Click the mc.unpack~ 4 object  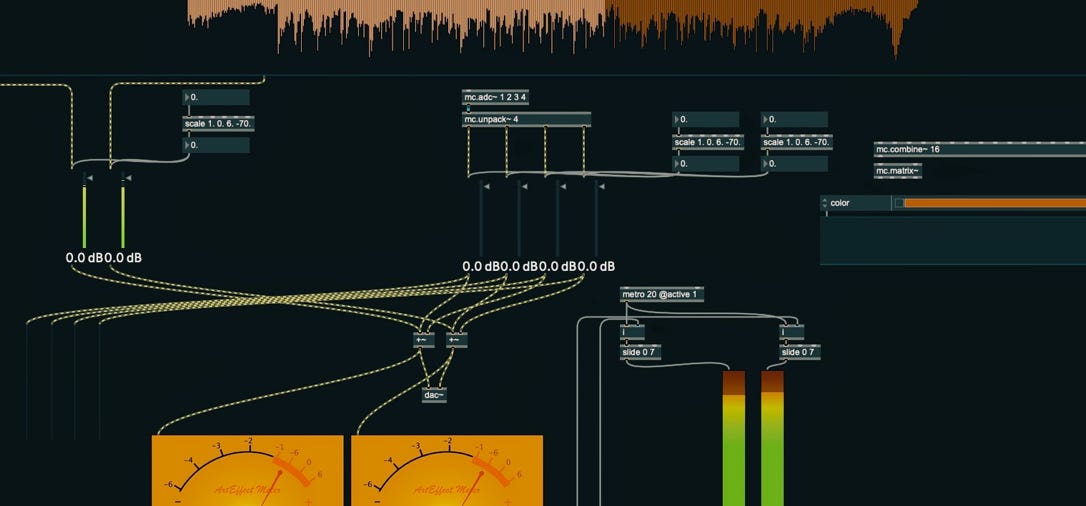tap(526, 120)
